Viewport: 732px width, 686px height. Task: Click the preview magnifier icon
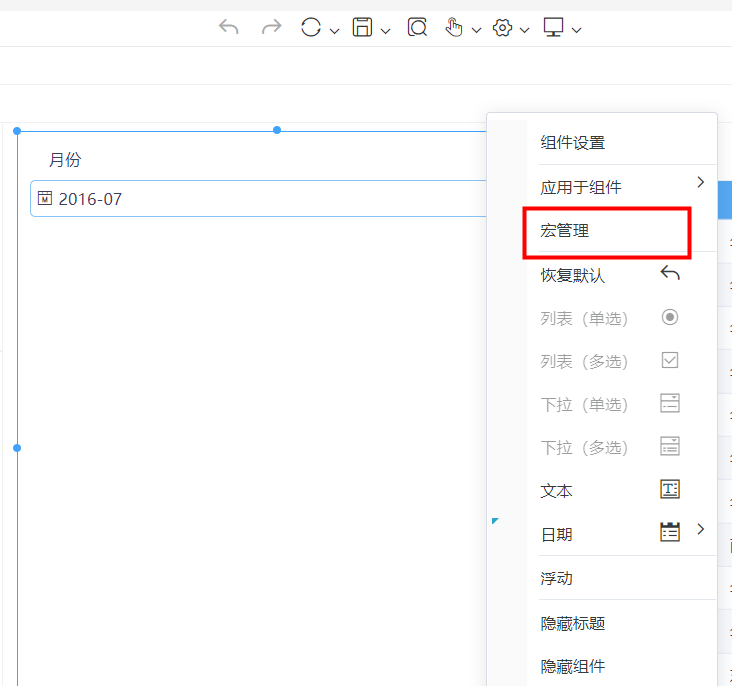click(x=417, y=27)
